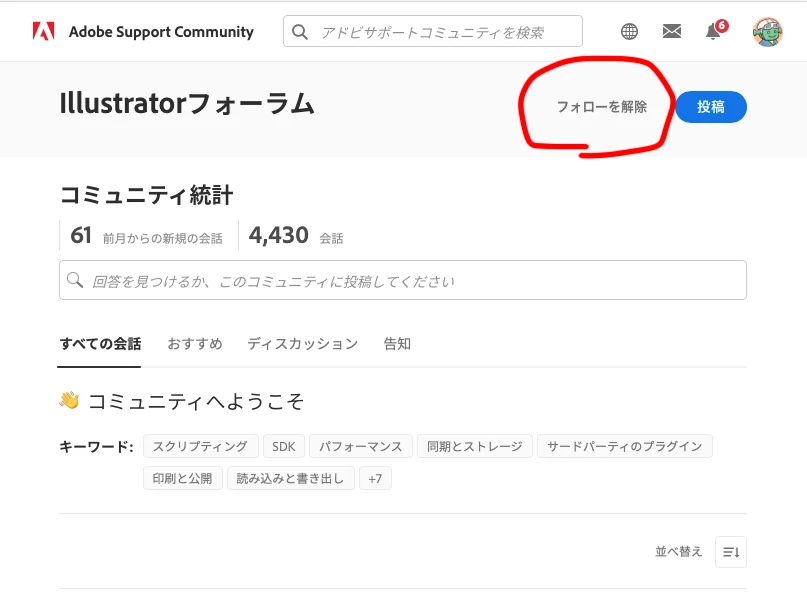Click the blue 投稿 post button
This screenshot has height=596, width=807.
coord(711,107)
